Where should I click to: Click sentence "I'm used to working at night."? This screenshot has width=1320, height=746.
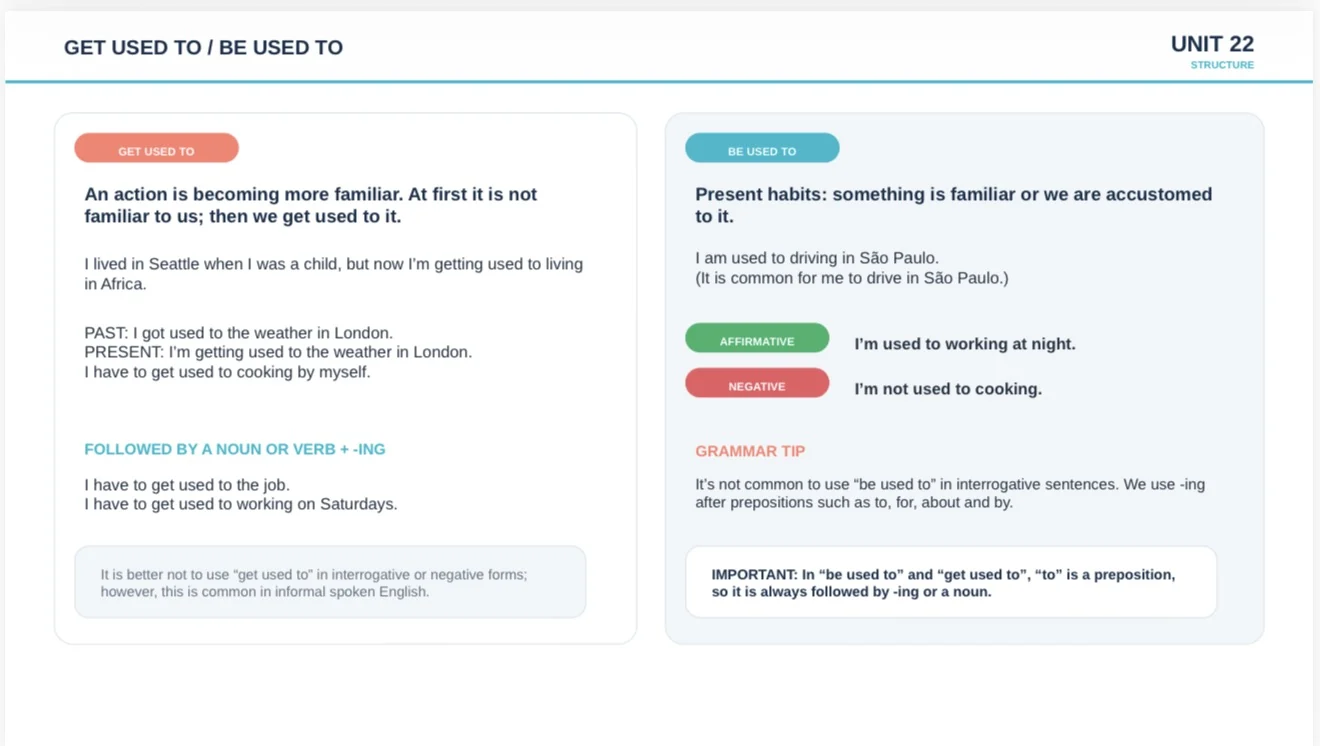point(965,344)
